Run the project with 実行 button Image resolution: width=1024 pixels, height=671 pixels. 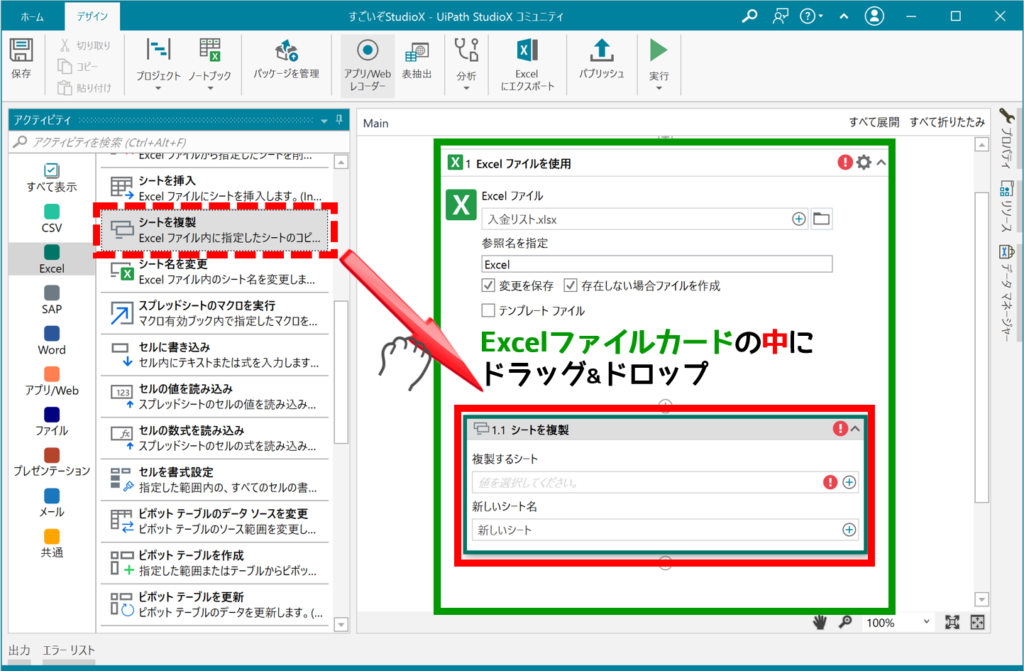pos(658,64)
